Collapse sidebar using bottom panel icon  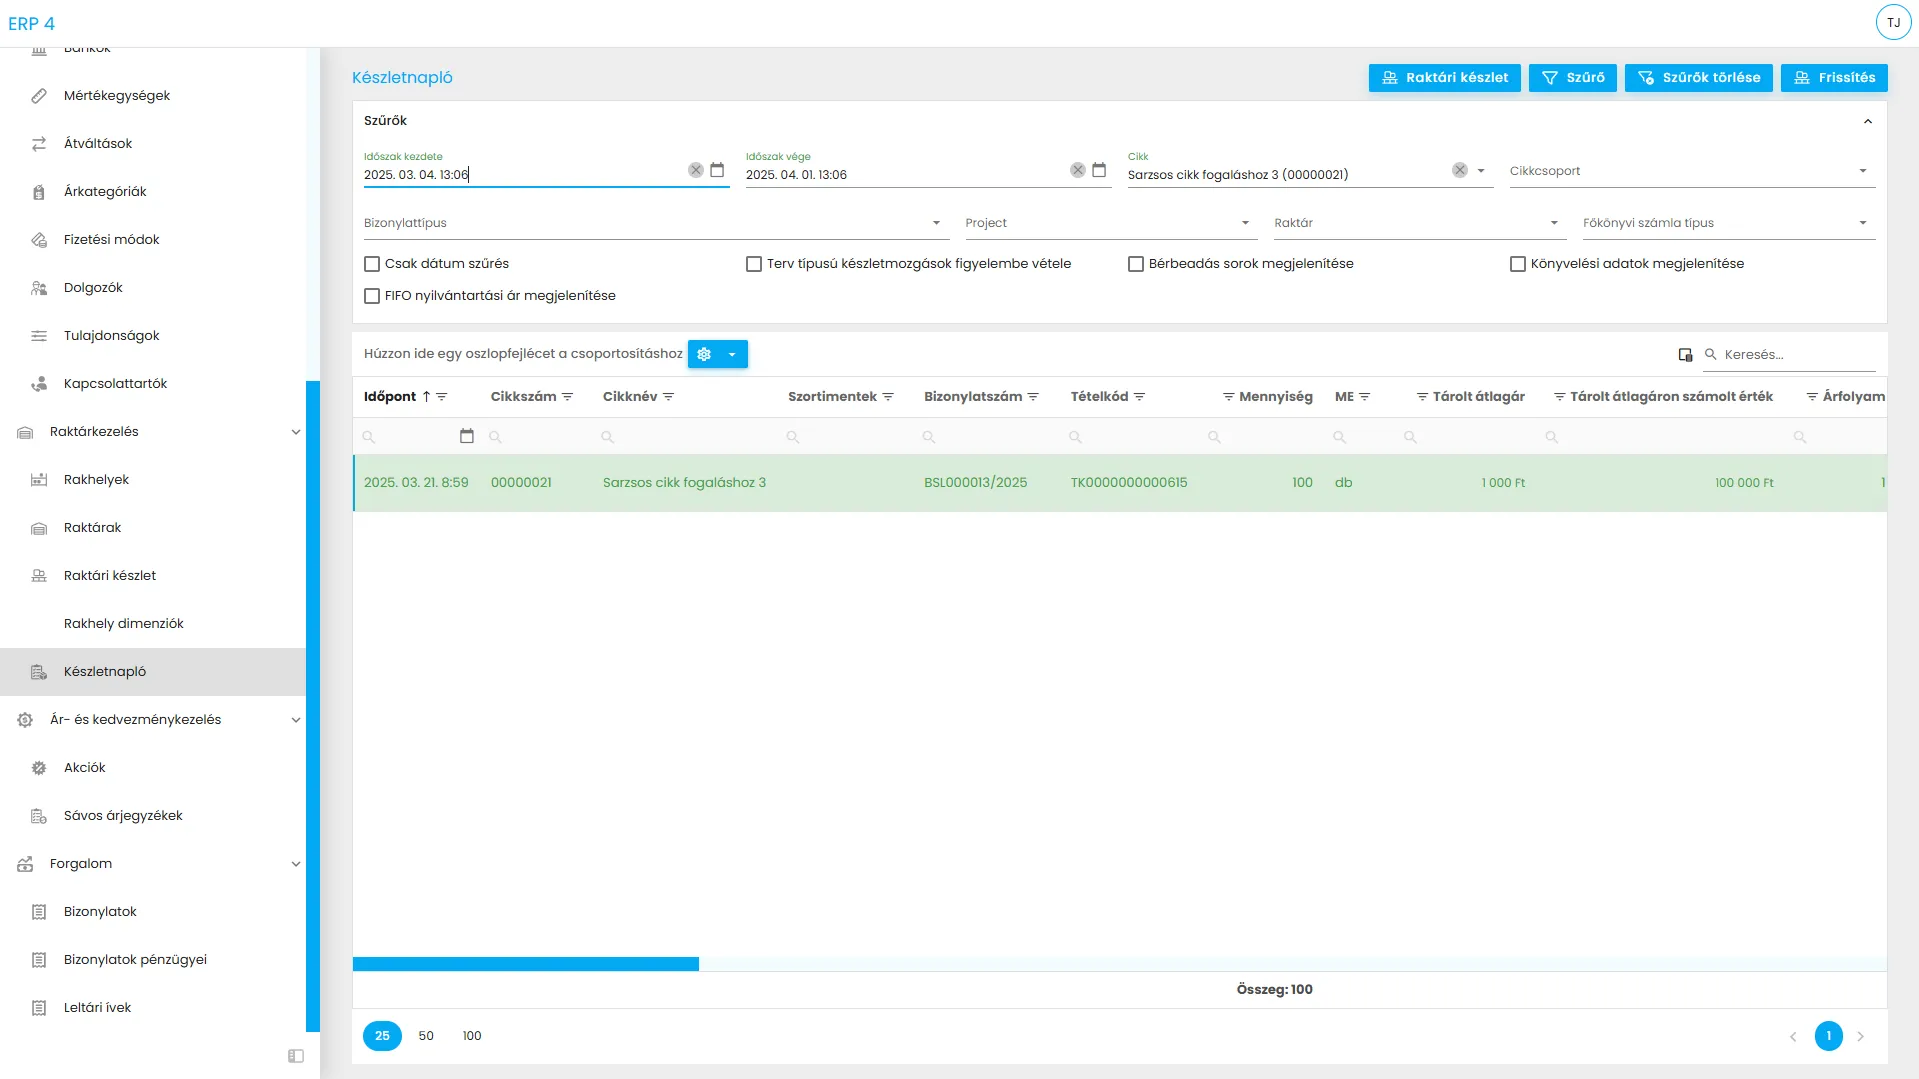[296, 1056]
